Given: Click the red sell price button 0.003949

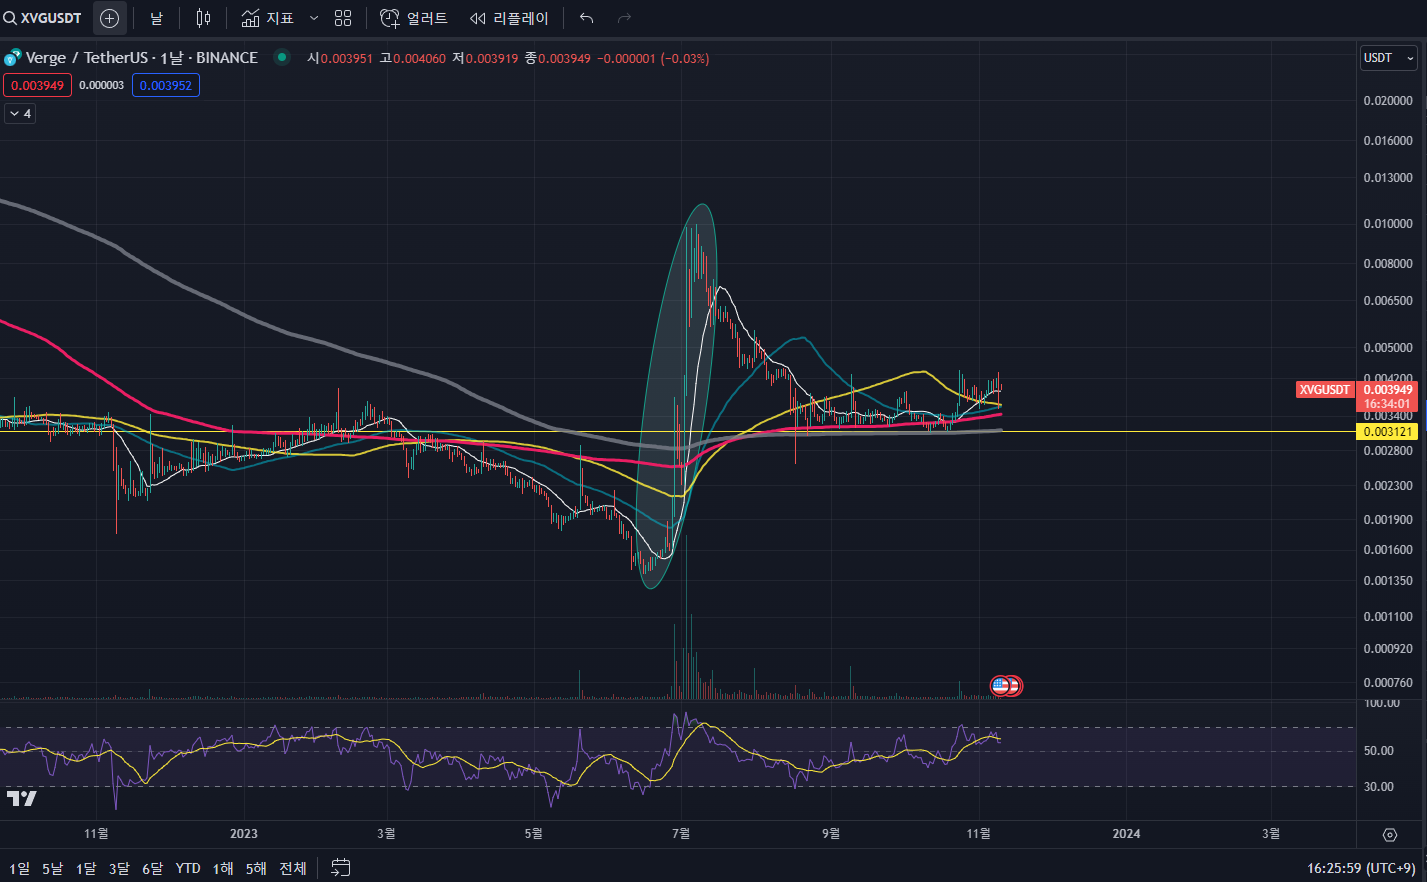Looking at the screenshot, I should 37,85.
